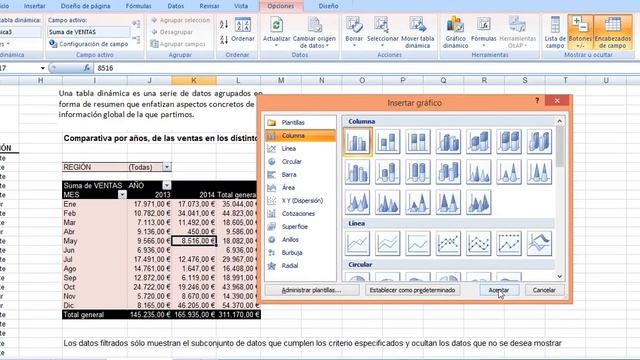Choose Cotizaciones chart category
Viewport: 640px width, 360px height.
coord(300,214)
